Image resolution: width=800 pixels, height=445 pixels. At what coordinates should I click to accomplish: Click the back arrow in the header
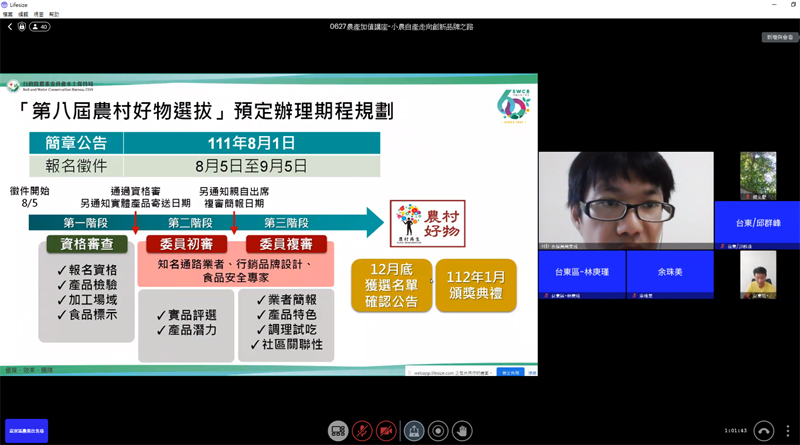coord(9,27)
